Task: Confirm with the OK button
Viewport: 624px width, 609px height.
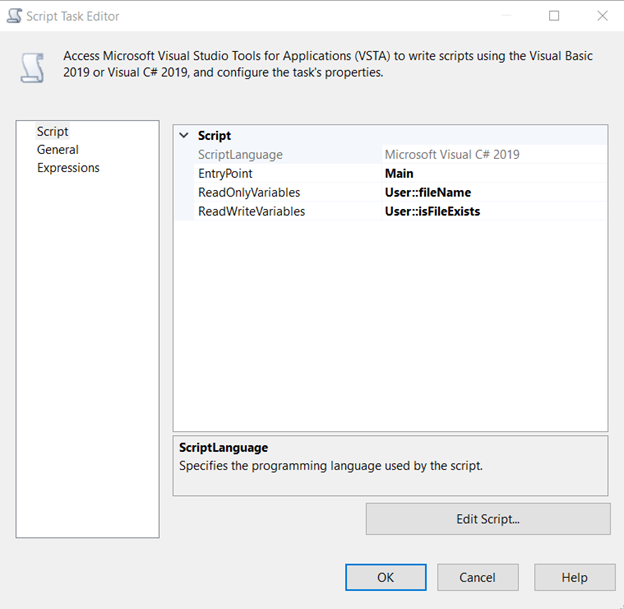Action: 386,577
